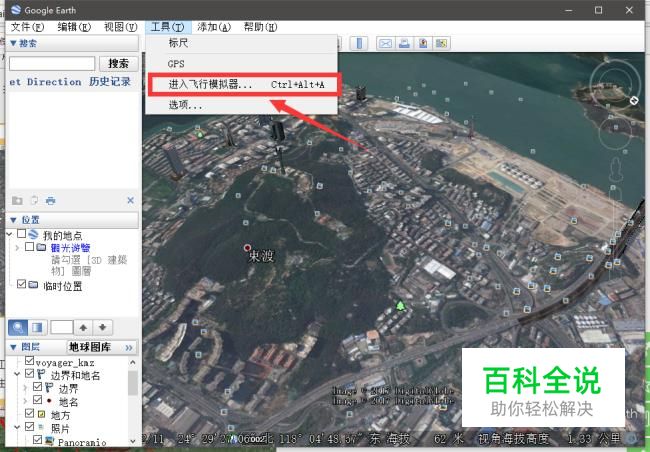Viewport: 650px width, 452px height.
Task: Collapse the 我的地点 tree node
Action: click(10, 235)
